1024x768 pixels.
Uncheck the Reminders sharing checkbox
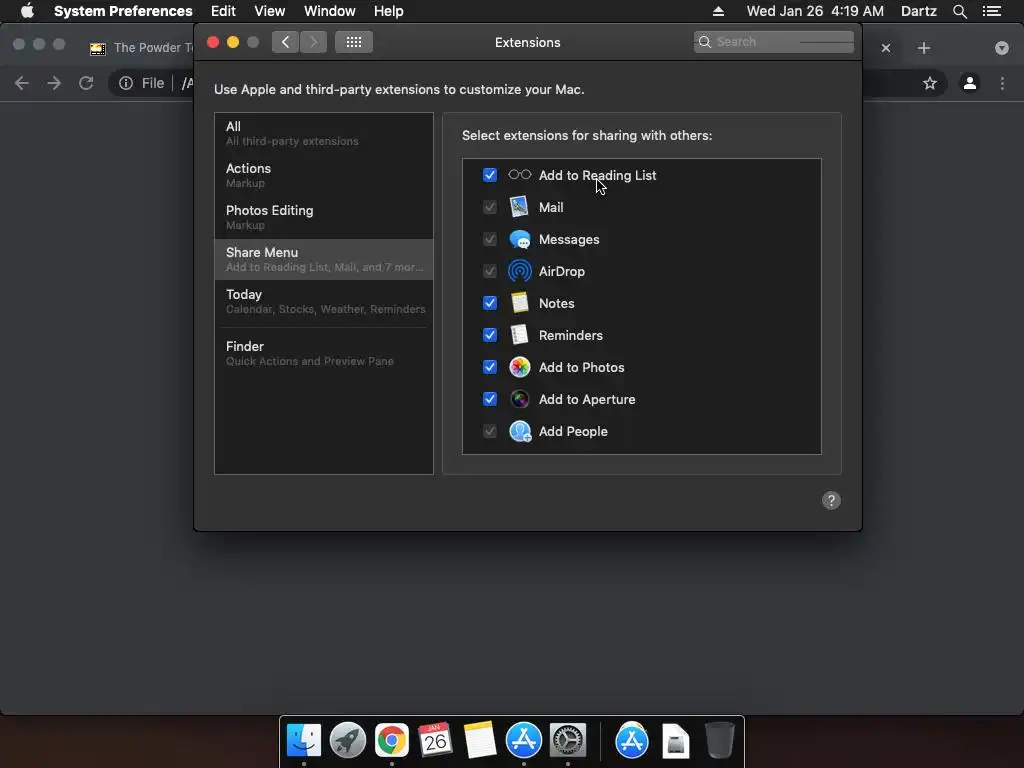click(490, 335)
